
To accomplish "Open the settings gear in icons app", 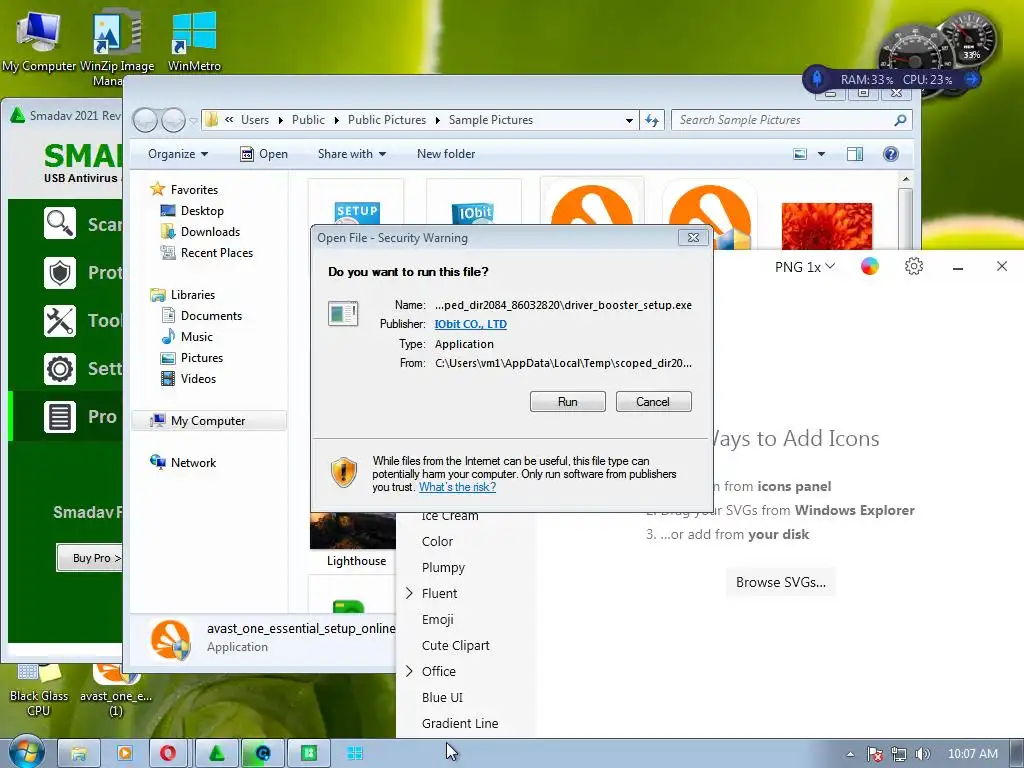I will pos(914,266).
